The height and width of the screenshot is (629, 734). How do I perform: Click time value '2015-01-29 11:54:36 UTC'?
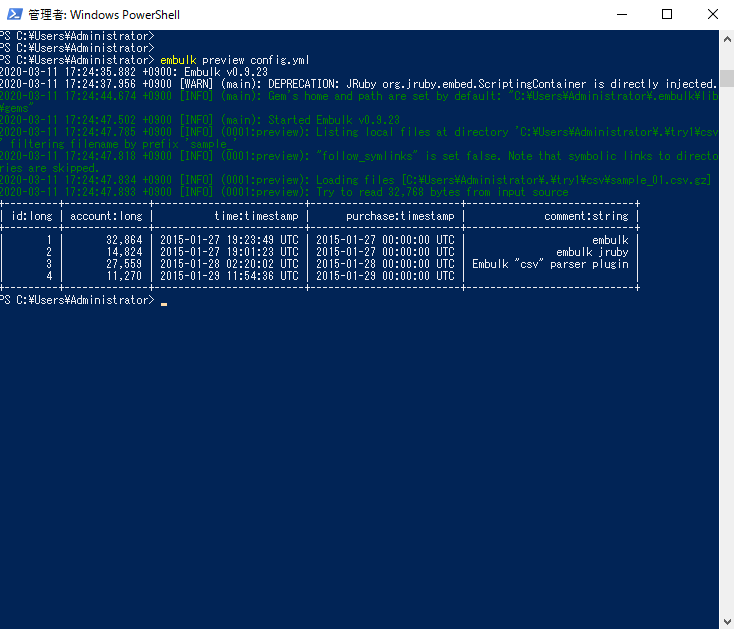(229, 276)
